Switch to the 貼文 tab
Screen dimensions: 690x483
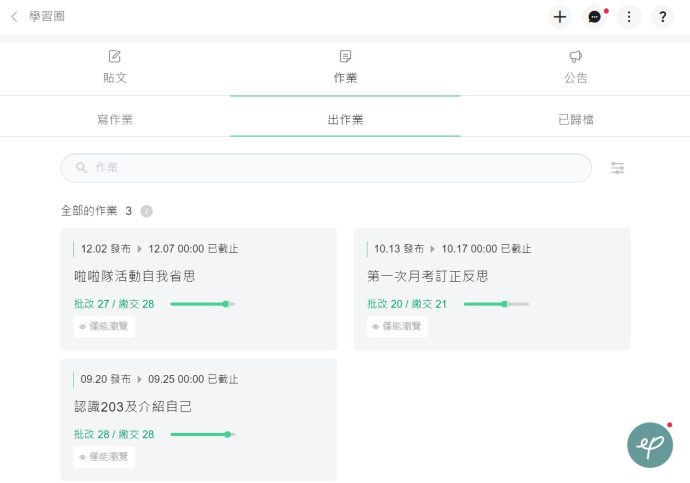click(x=115, y=67)
